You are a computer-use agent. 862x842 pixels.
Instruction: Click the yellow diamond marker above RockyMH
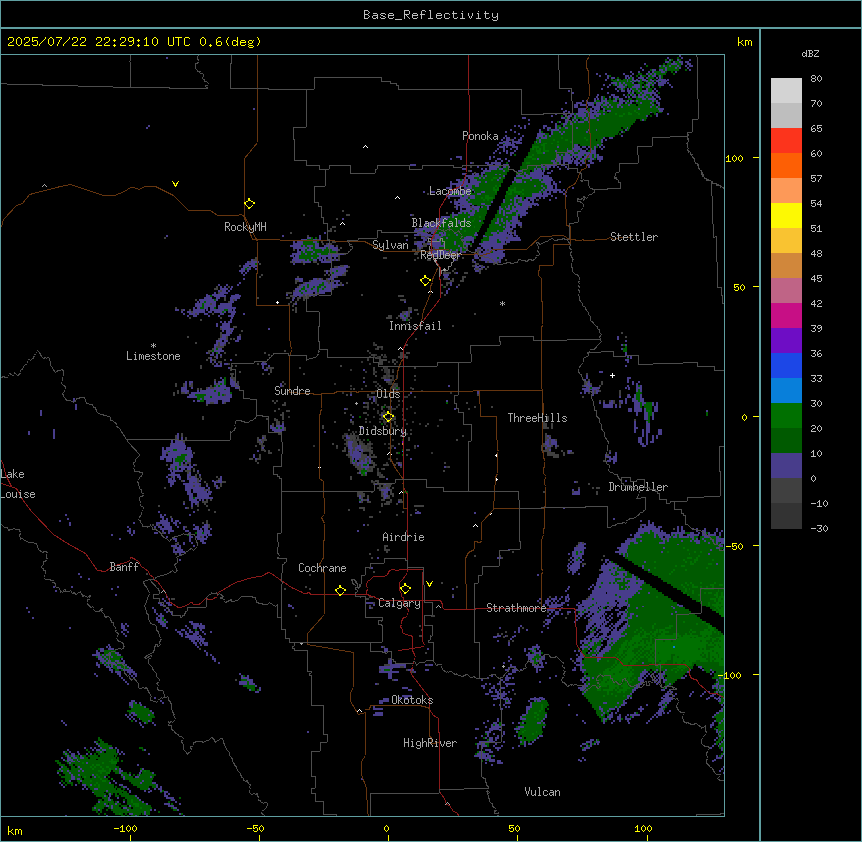click(x=249, y=203)
